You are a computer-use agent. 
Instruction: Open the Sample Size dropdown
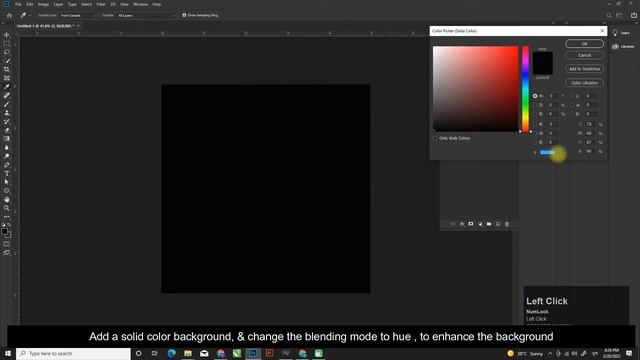78,16
